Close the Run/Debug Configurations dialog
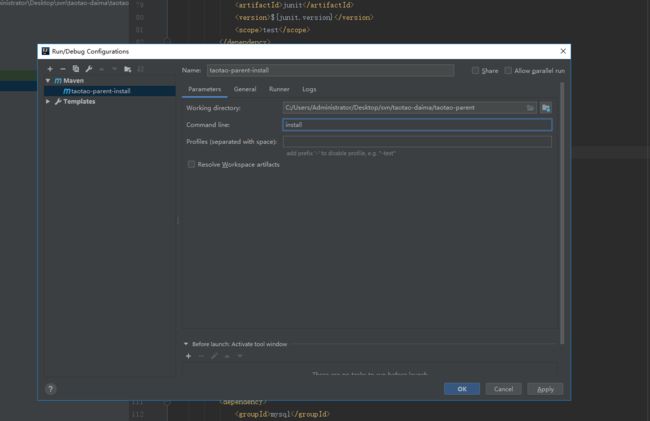 pyautogui.click(x=563, y=51)
